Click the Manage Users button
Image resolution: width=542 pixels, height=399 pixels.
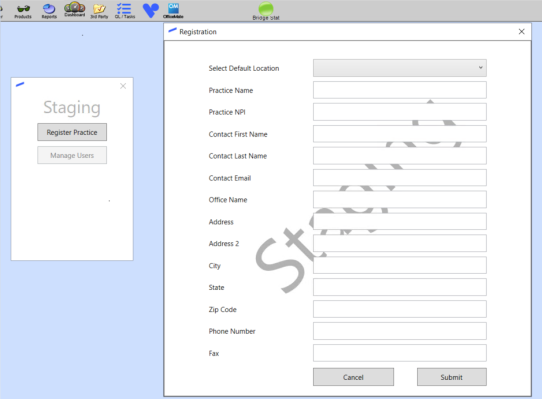coord(72,155)
